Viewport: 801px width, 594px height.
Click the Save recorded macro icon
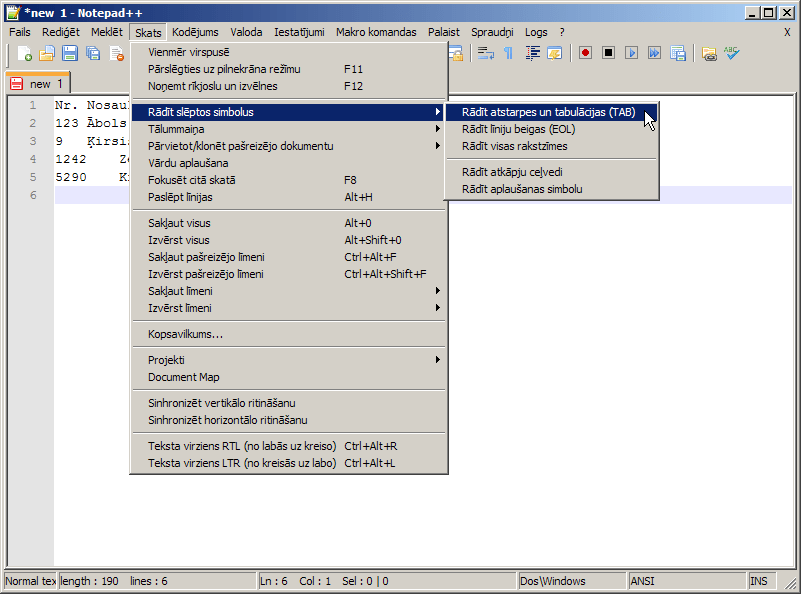(x=678, y=53)
